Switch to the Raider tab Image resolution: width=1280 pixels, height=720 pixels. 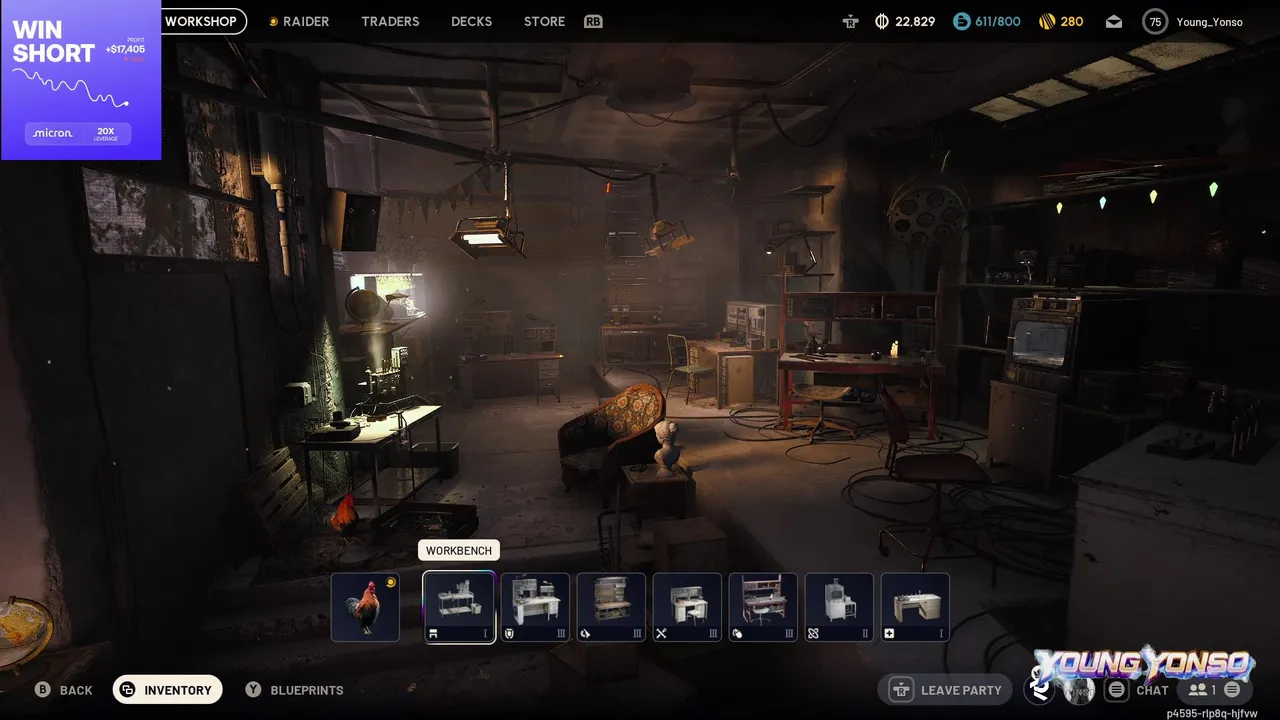(x=299, y=21)
